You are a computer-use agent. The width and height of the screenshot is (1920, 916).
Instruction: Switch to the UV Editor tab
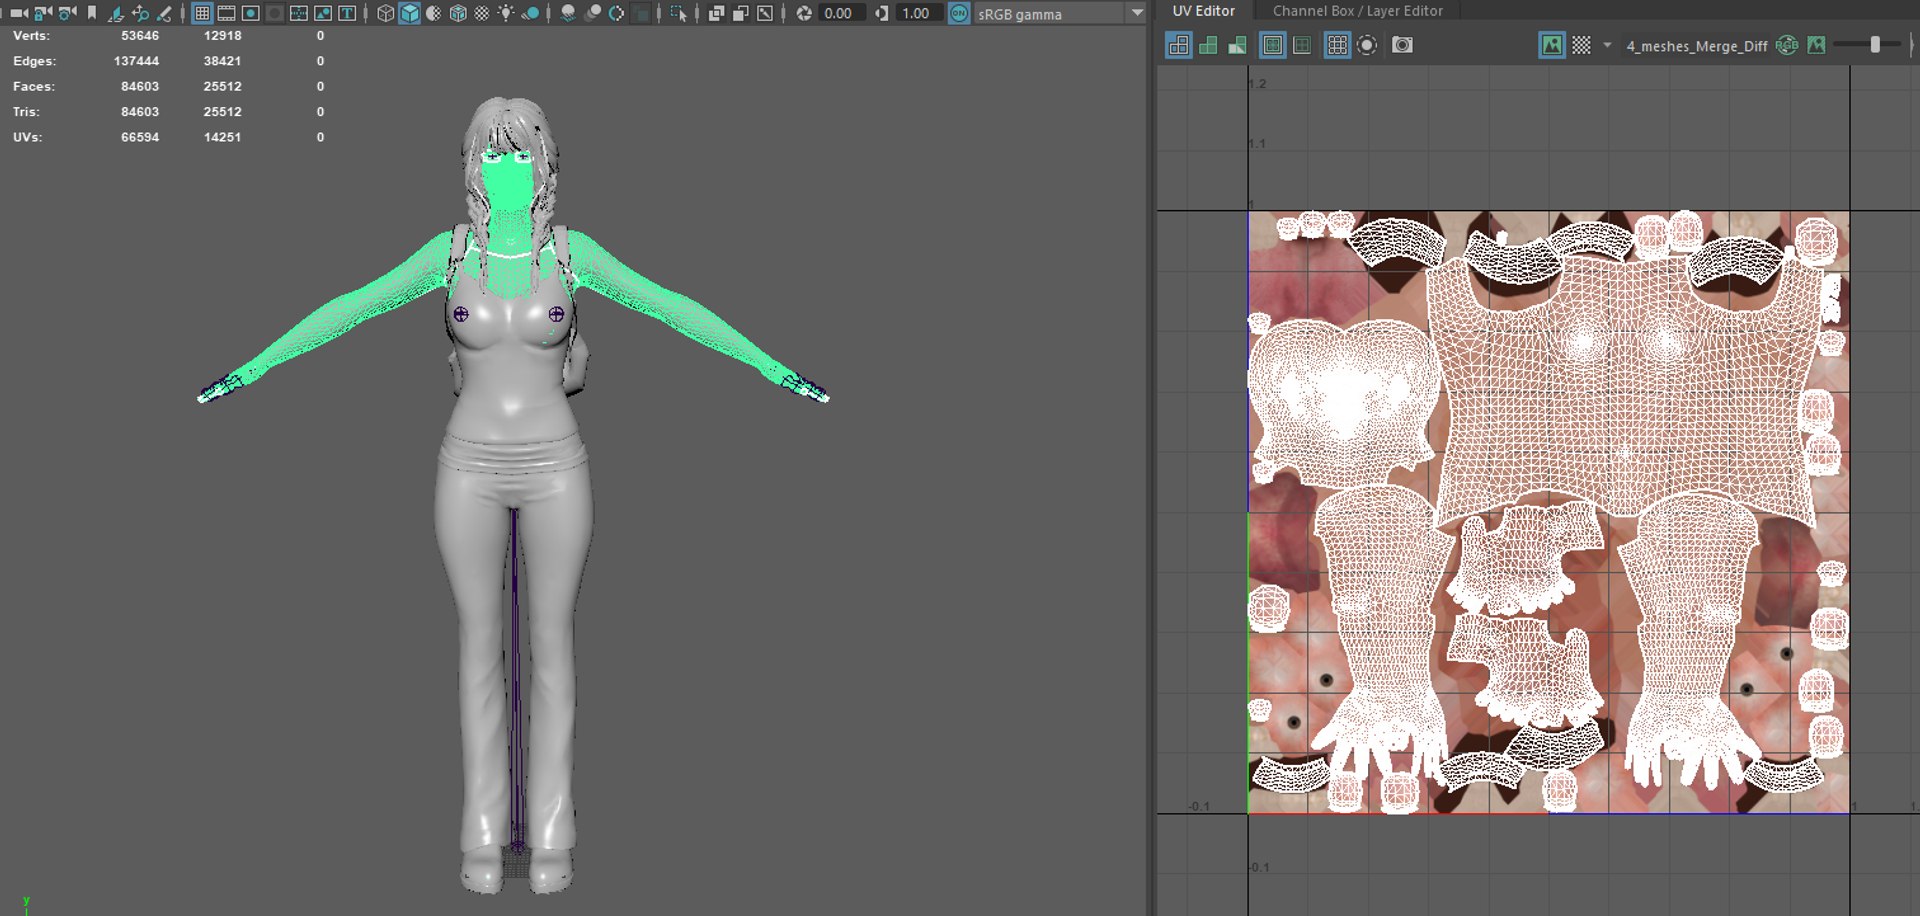(1203, 11)
